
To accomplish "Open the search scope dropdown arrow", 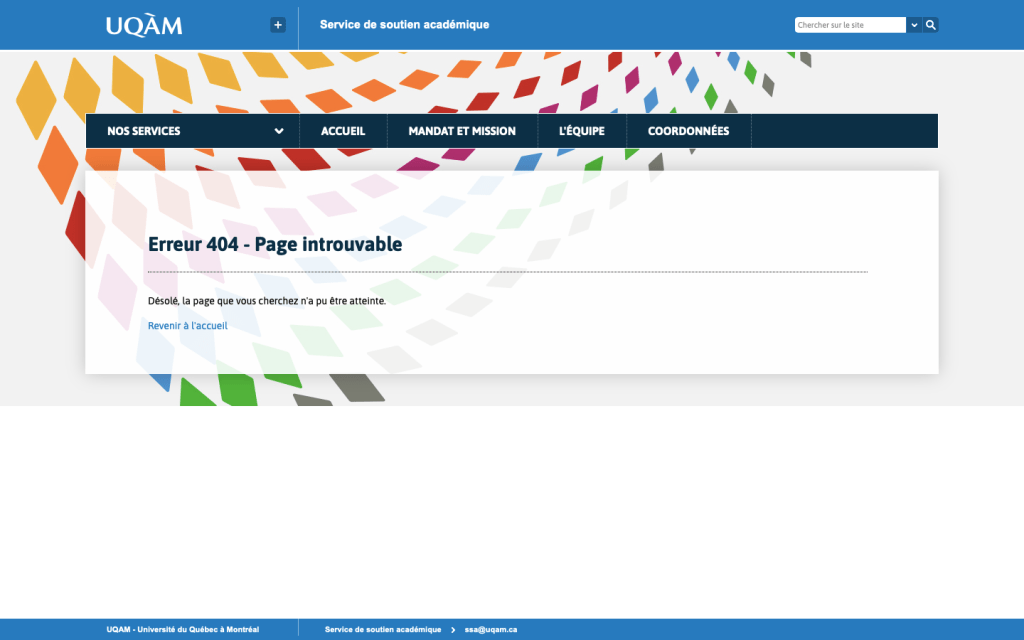I will tap(914, 25).
